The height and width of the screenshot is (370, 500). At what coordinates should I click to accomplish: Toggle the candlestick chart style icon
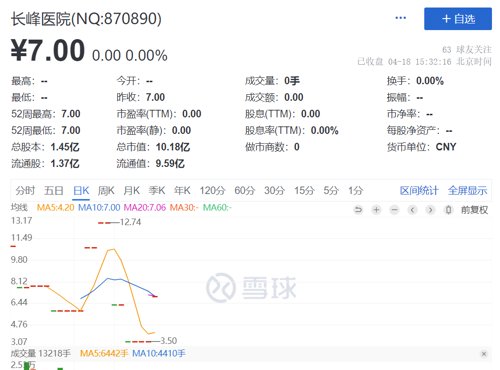[x=449, y=210]
